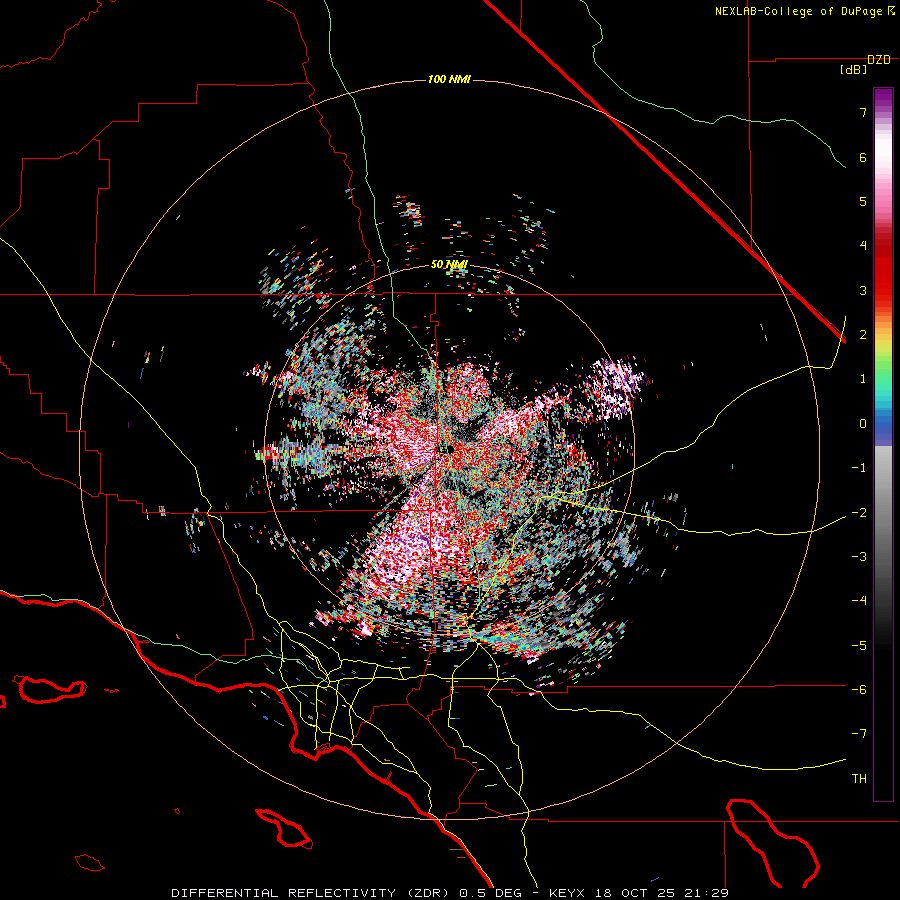Click the 50 NMI range ring label
This screenshot has width=900, height=900.
pyautogui.click(x=449, y=265)
